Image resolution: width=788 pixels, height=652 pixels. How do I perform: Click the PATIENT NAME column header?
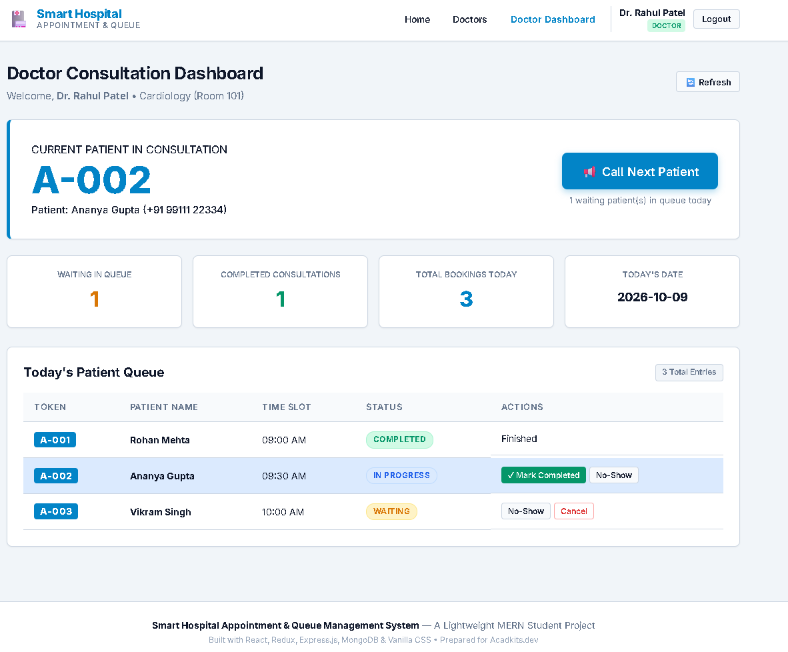pos(164,407)
